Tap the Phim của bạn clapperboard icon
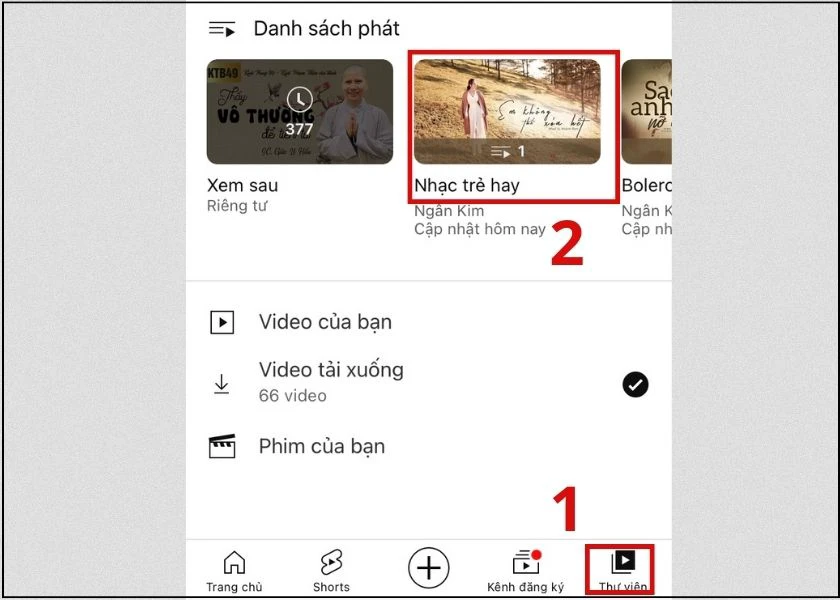The width and height of the screenshot is (840, 600). click(x=221, y=446)
